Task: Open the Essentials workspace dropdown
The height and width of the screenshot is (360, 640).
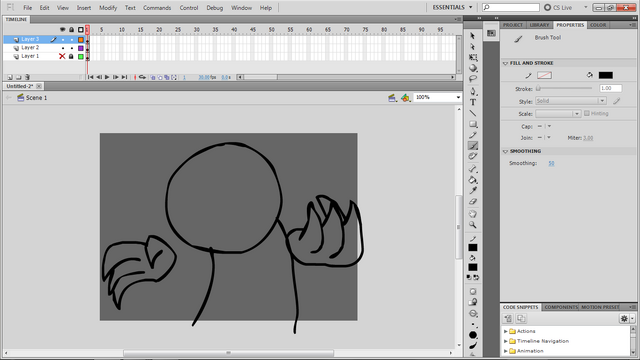Action: tap(452, 7)
